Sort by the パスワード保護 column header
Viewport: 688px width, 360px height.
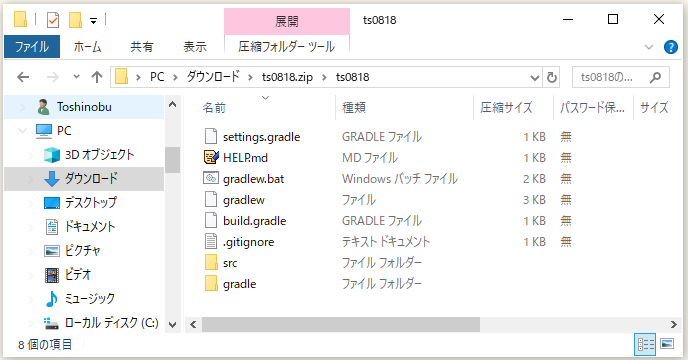point(592,108)
